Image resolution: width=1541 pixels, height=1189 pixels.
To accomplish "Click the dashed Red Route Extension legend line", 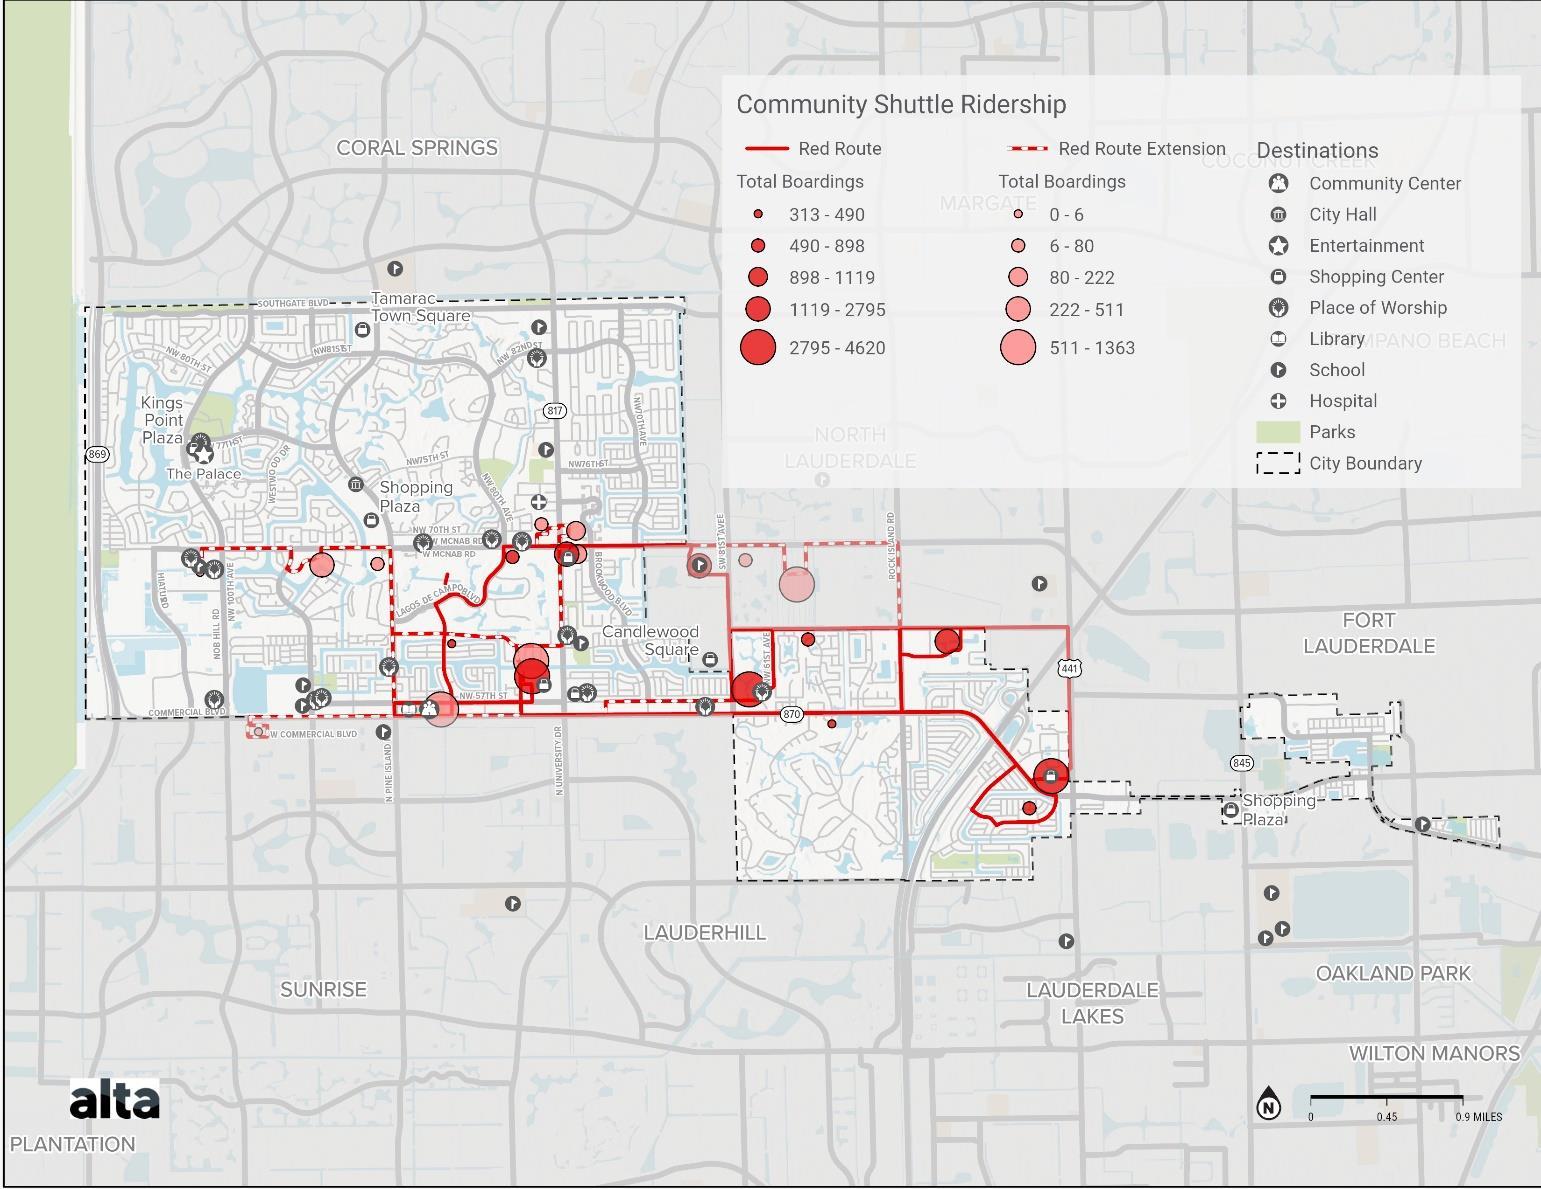I will pyautogui.click(x=1027, y=148).
